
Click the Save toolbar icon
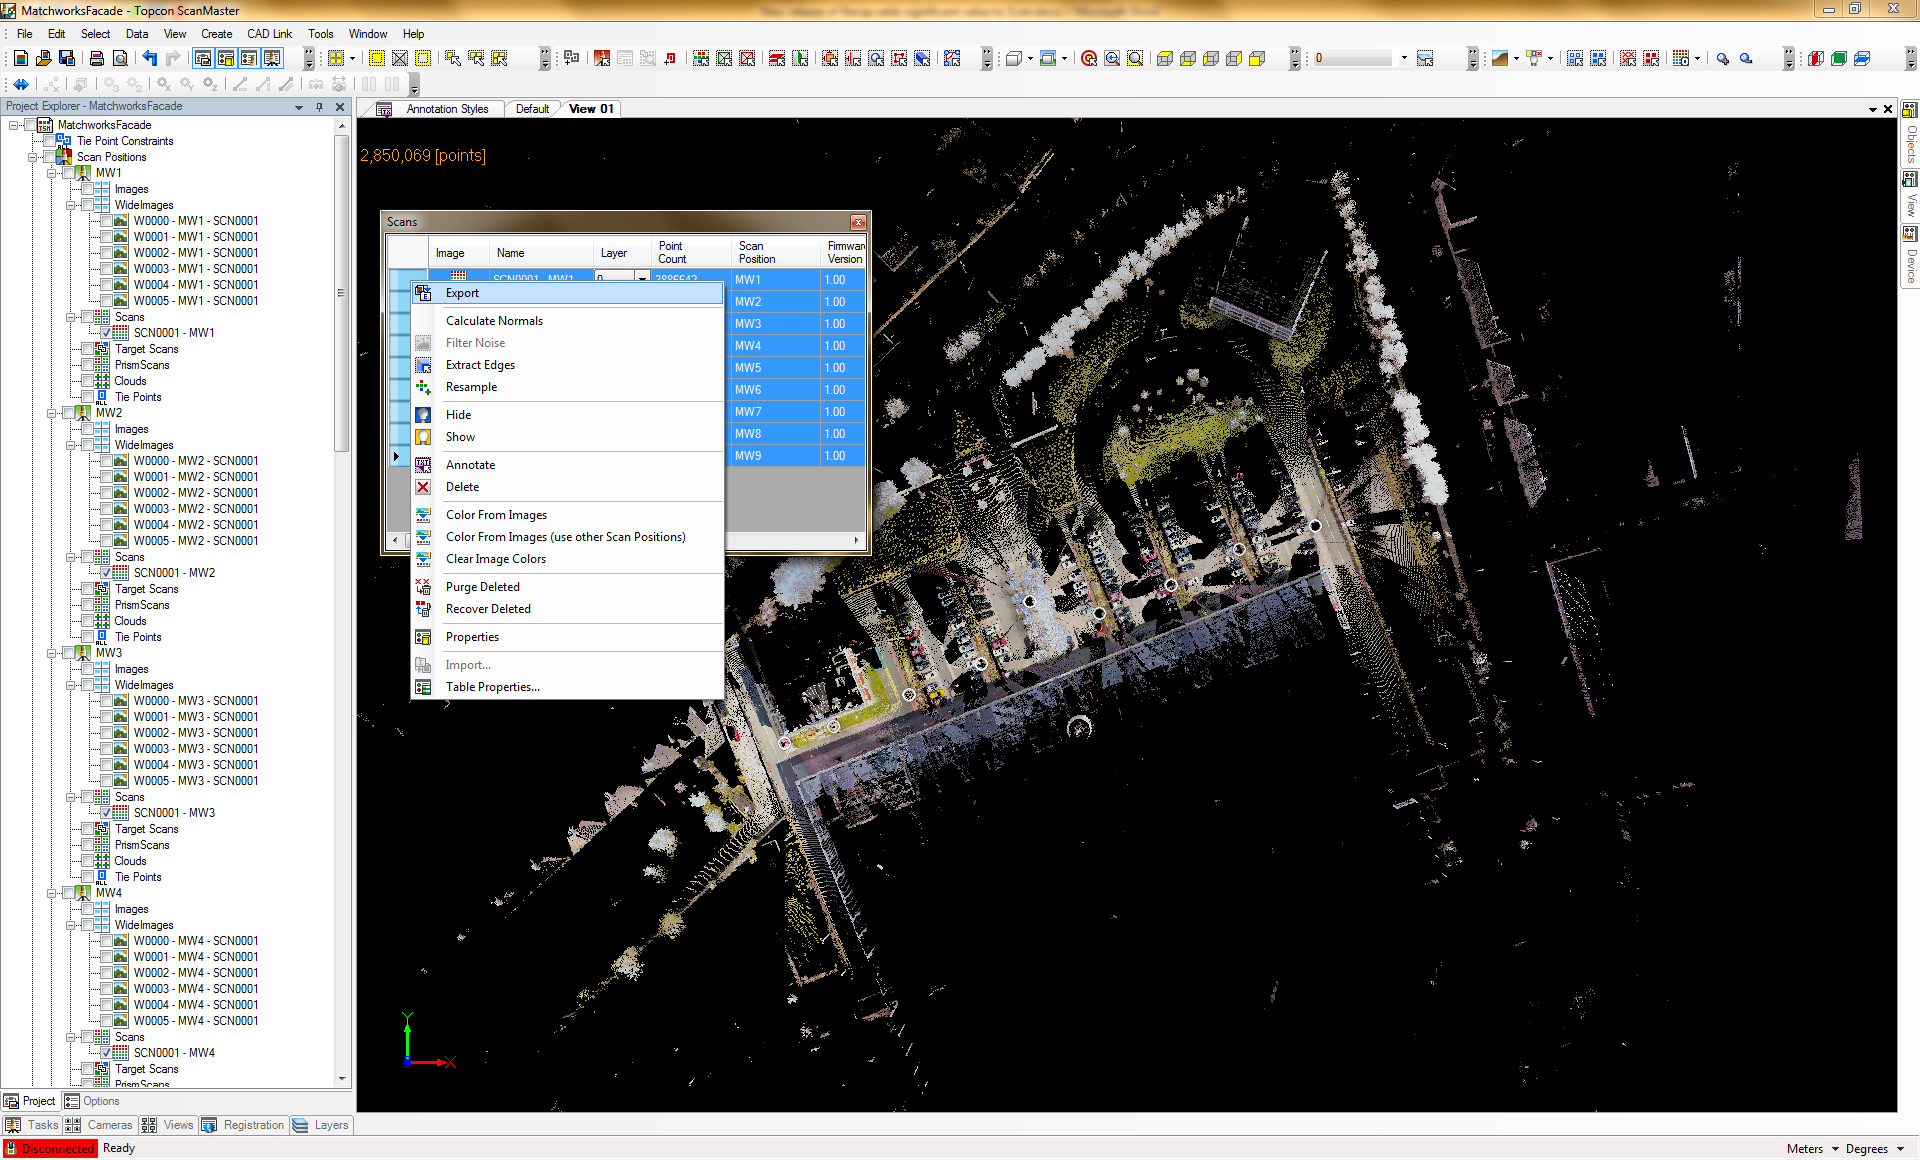click(67, 59)
